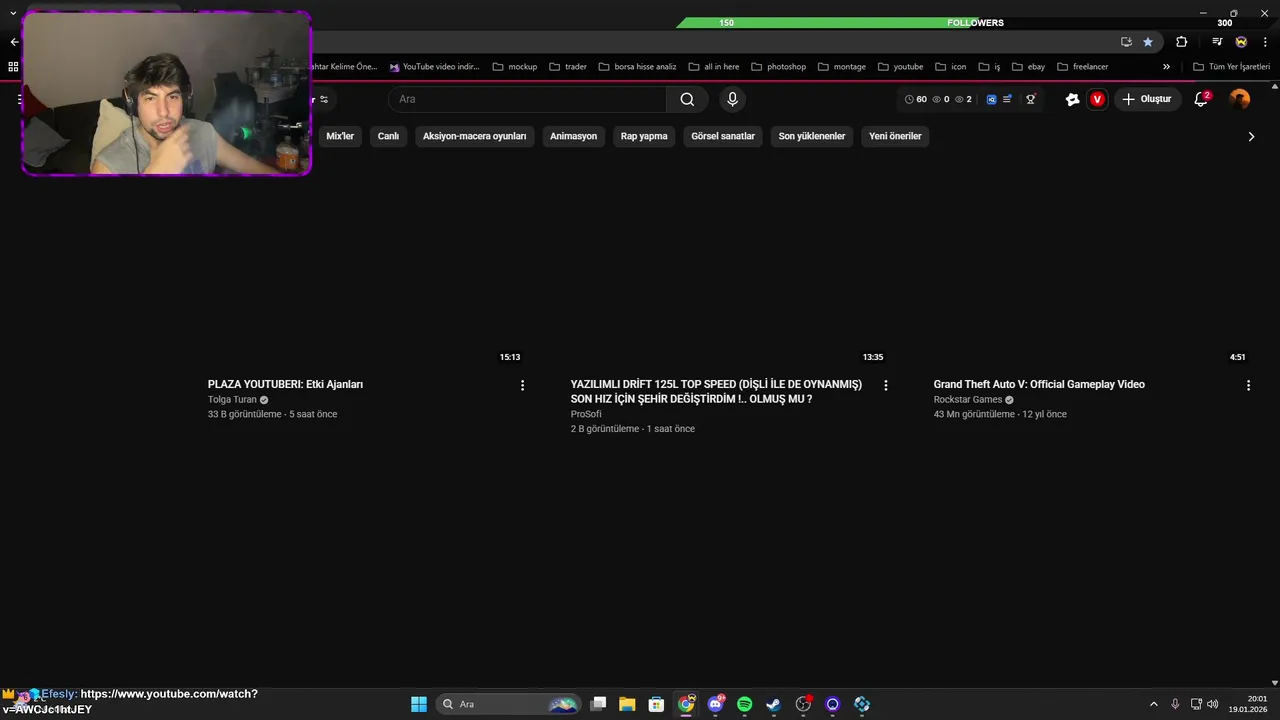The height and width of the screenshot is (720, 1280).
Task: Click the white star-shaped icon beside the V badge
Action: 1072,99
